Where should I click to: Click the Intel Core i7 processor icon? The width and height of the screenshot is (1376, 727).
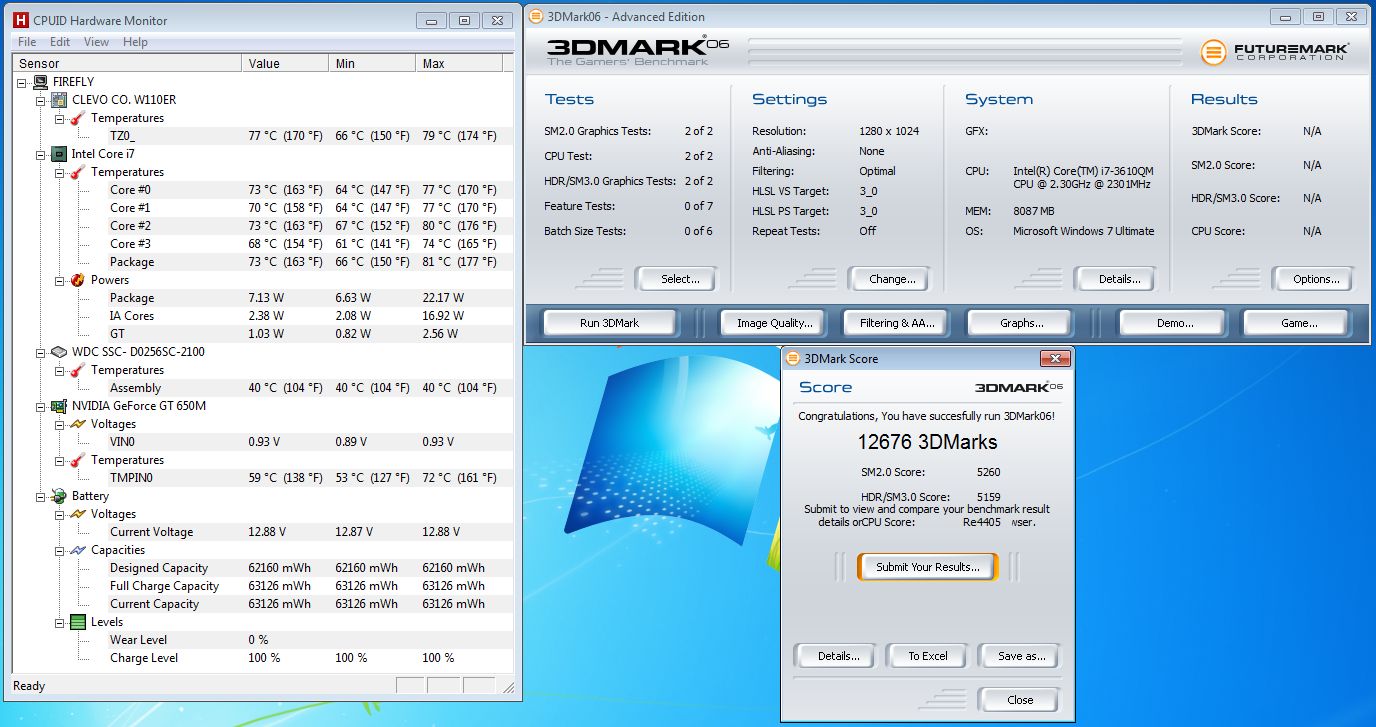60,154
